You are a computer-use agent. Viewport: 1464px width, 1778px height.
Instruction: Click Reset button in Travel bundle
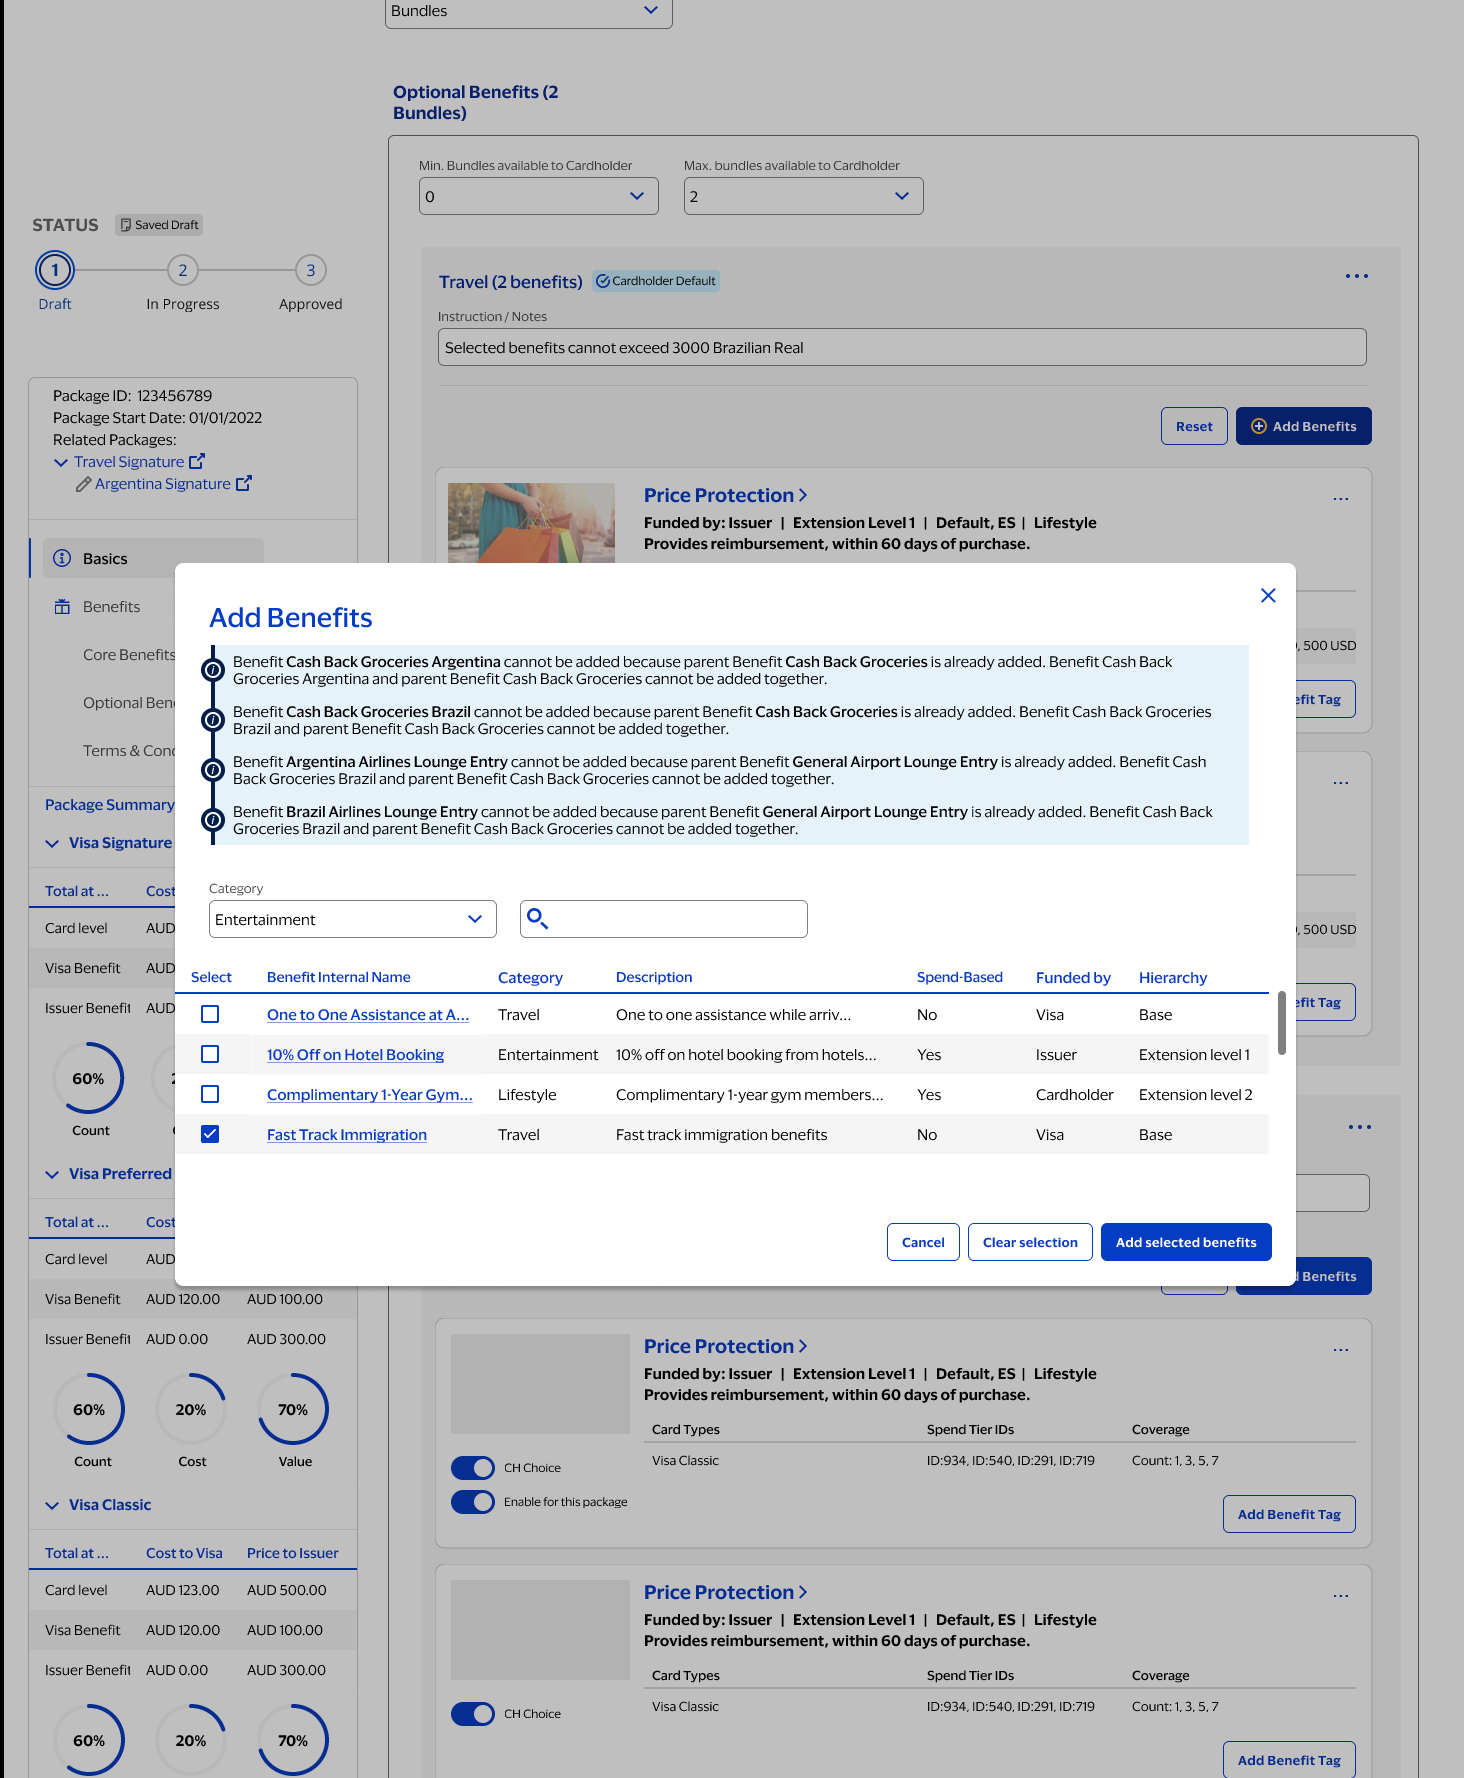point(1194,426)
